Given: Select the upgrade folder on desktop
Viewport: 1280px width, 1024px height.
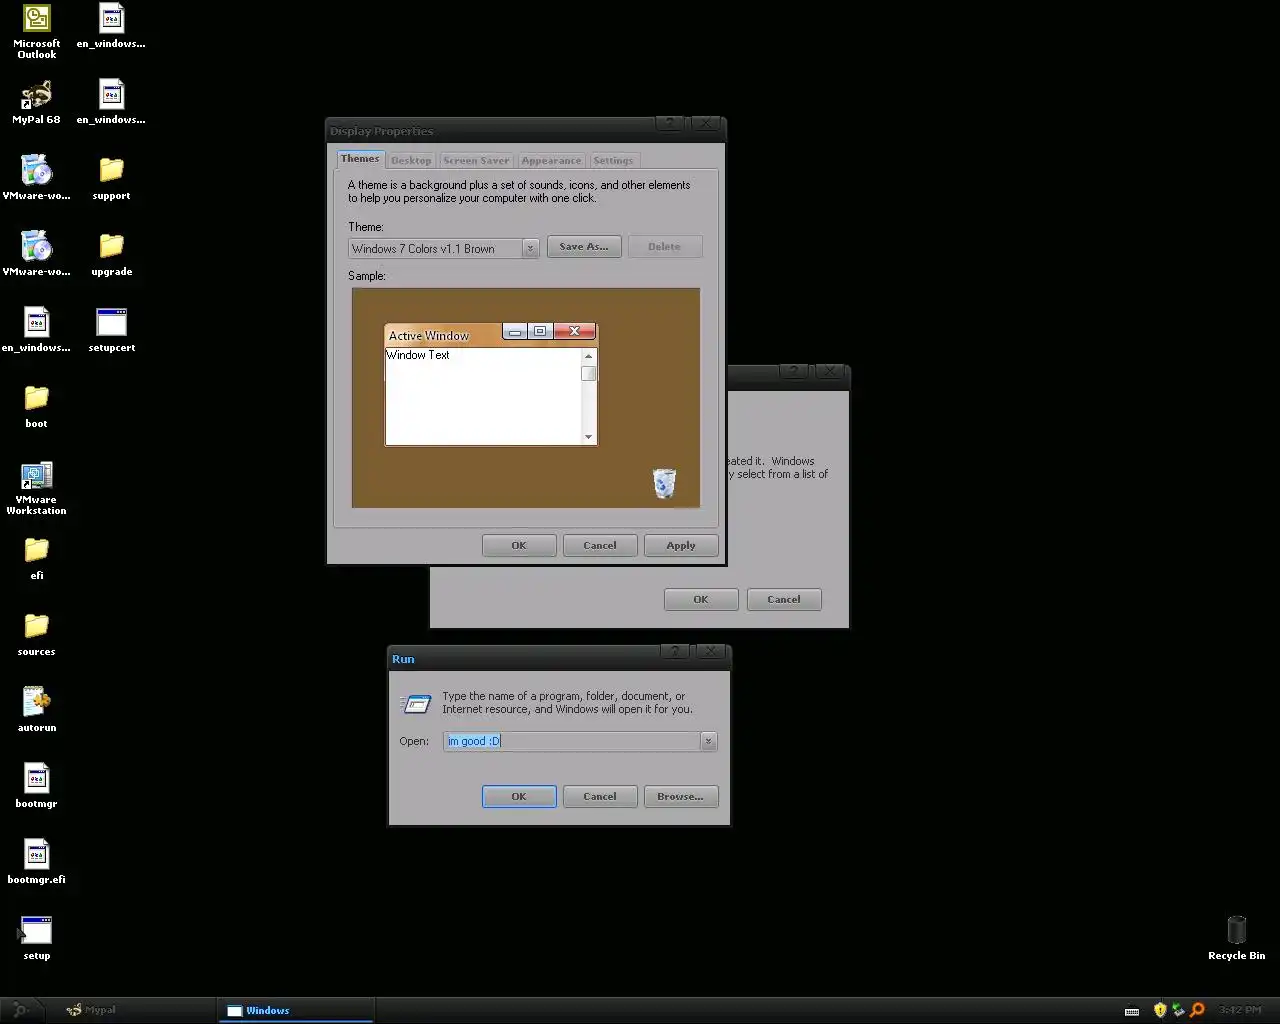Looking at the screenshot, I should pyautogui.click(x=111, y=254).
